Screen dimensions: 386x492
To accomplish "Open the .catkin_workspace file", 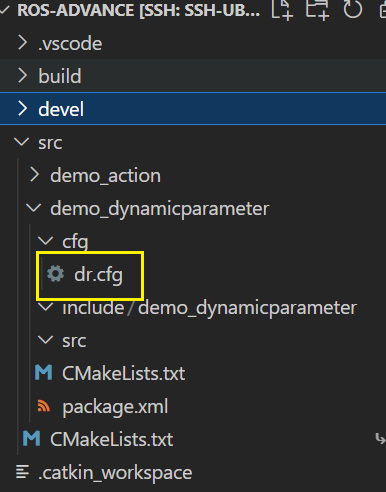I will pos(115,472).
